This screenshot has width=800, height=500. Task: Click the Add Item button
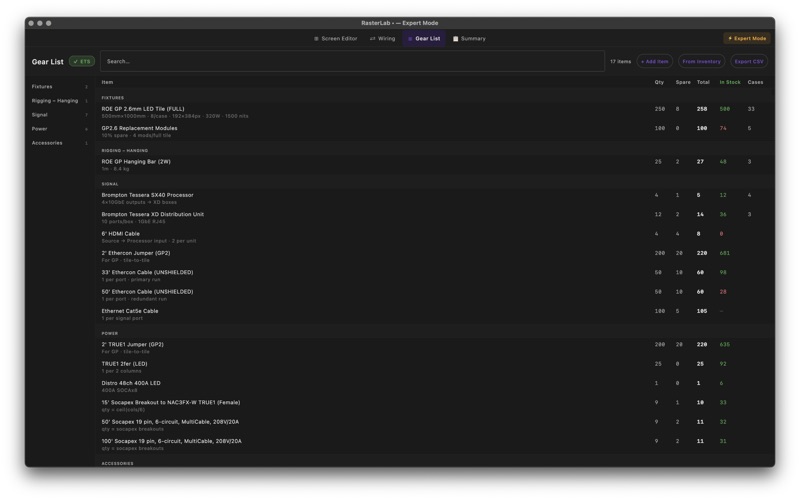pyautogui.click(x=654, y=62)
